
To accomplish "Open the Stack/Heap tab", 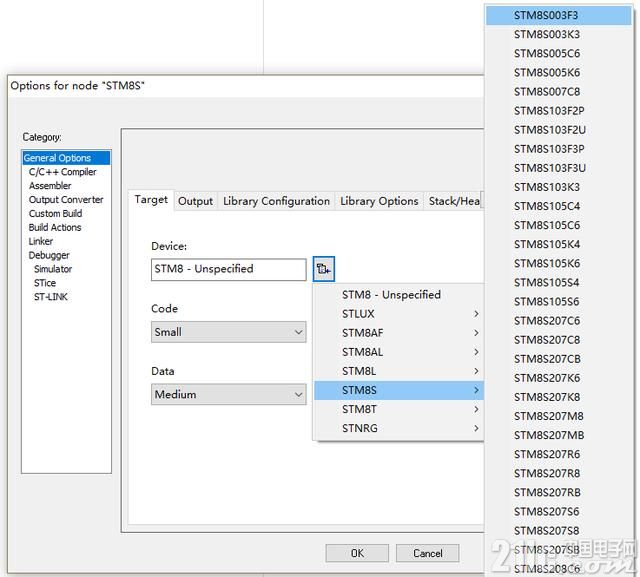I will point(453,201).
